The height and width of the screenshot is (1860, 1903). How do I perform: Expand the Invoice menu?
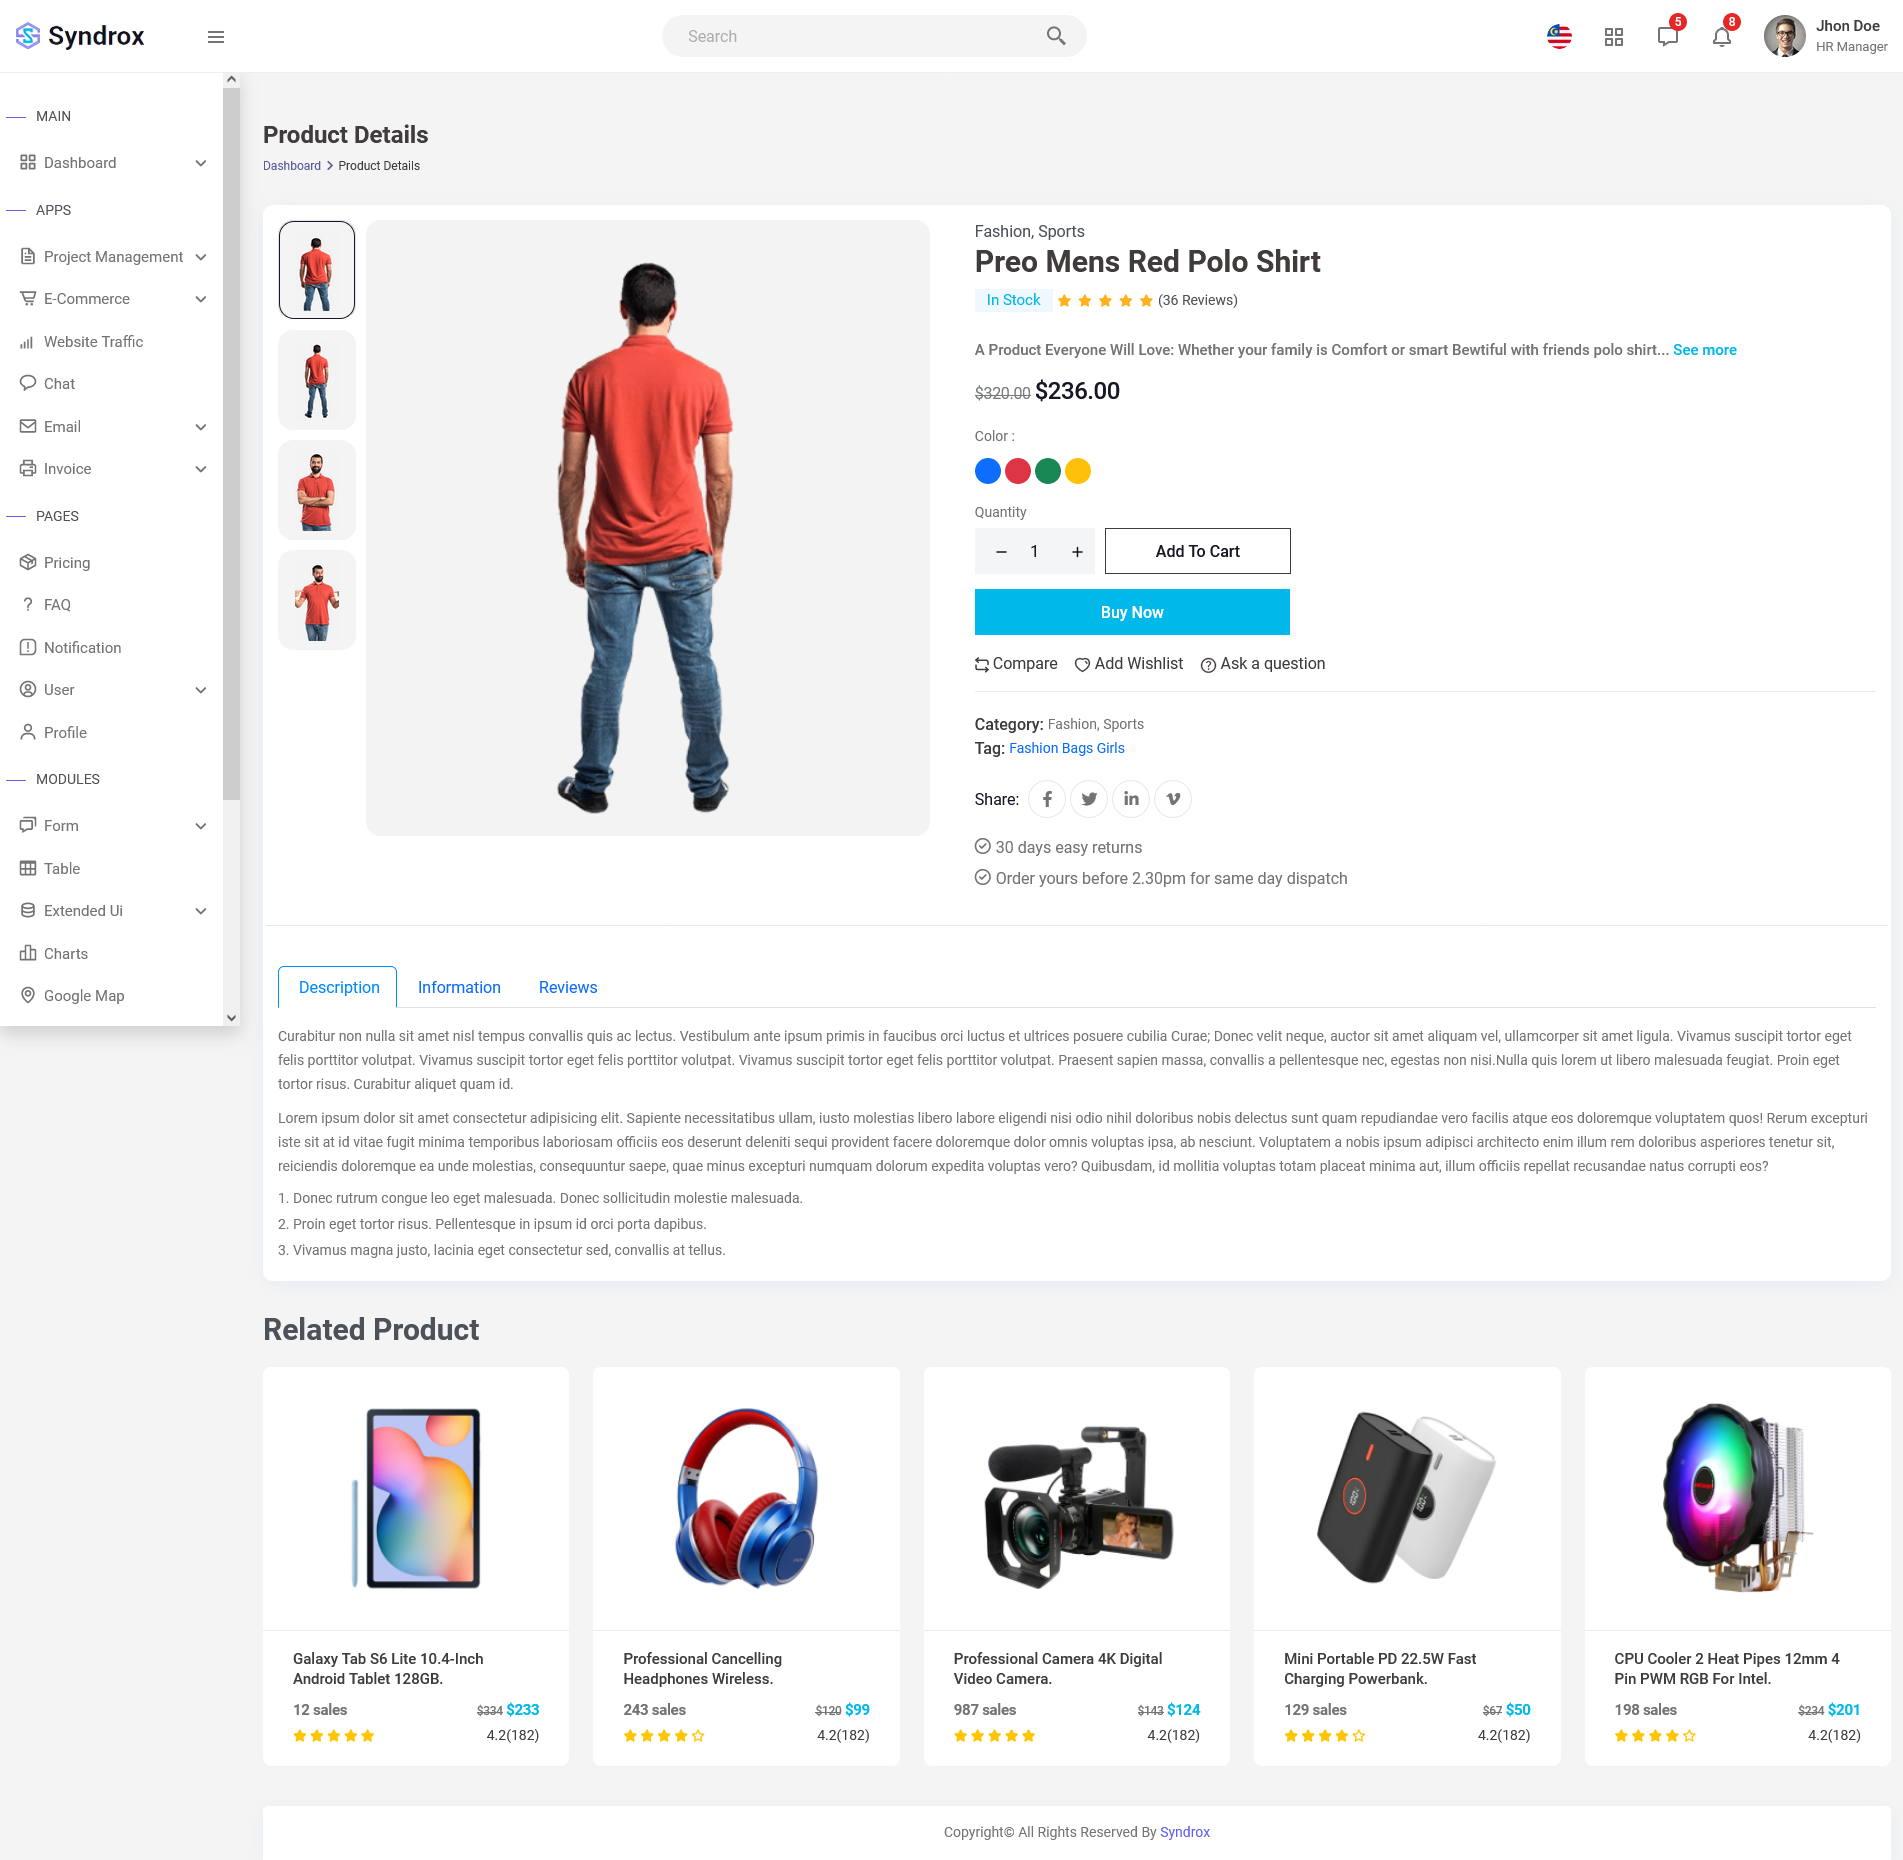coord(201,469)
